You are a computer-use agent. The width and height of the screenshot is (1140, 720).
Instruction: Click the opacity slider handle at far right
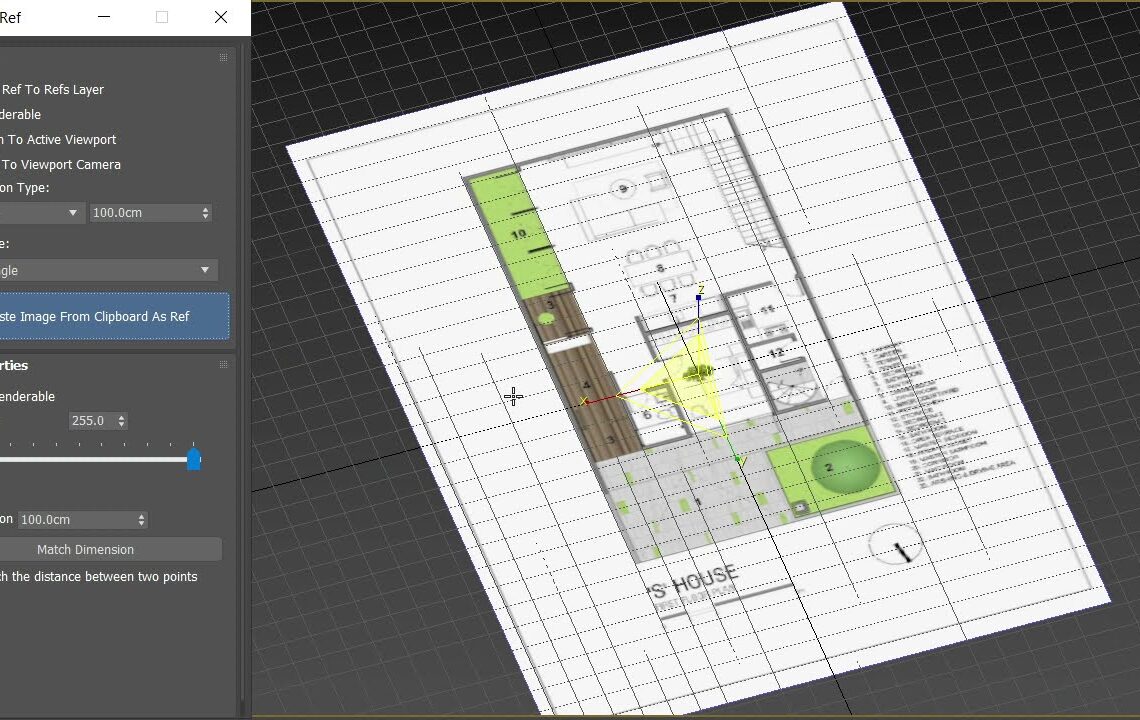coord(193,459)
